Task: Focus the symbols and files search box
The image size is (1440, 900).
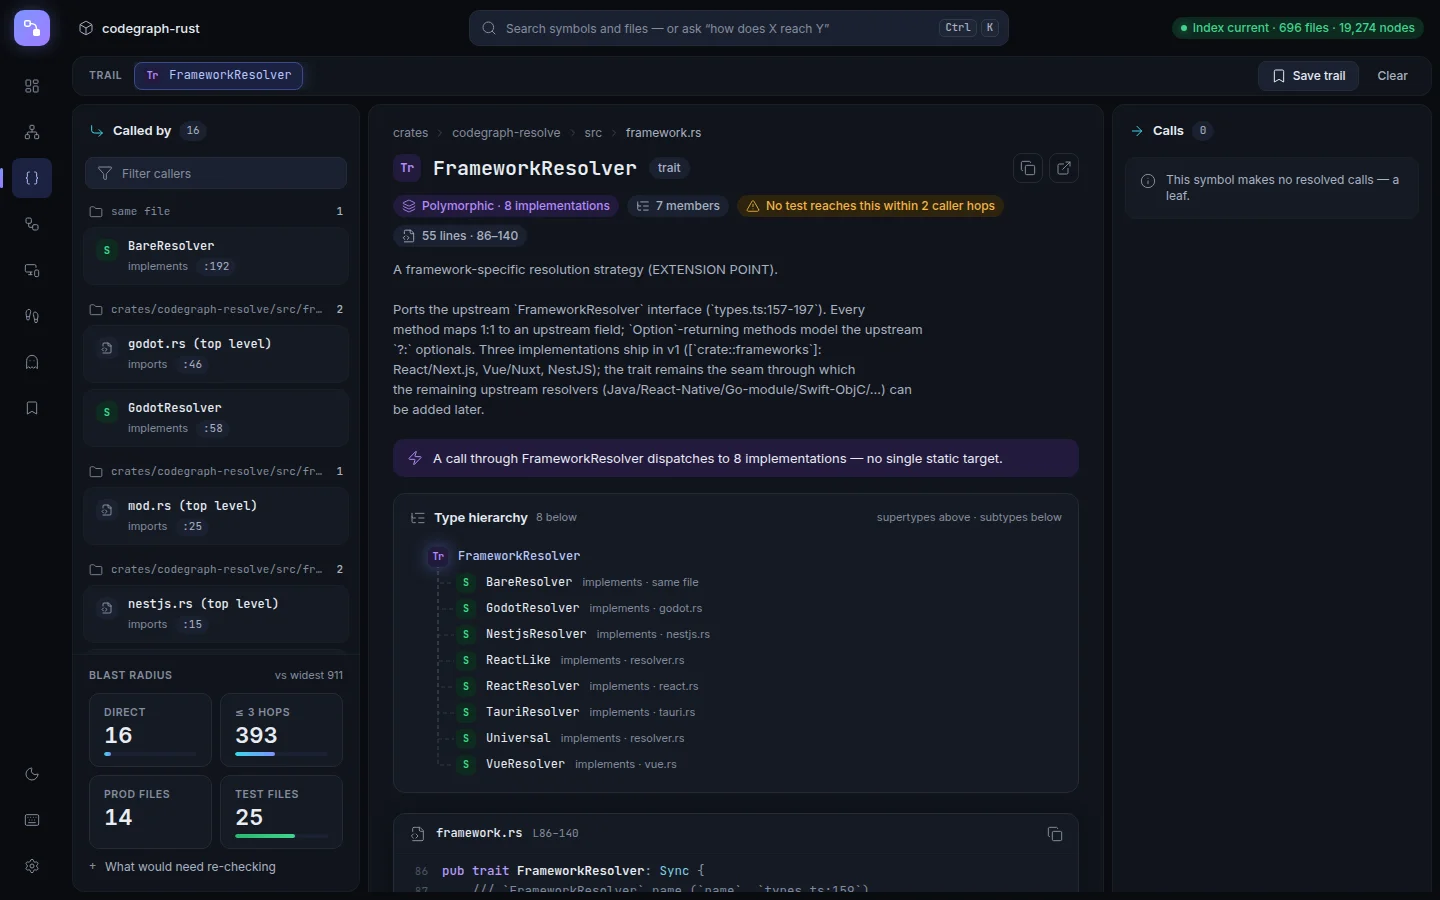Action: (738, 28)
